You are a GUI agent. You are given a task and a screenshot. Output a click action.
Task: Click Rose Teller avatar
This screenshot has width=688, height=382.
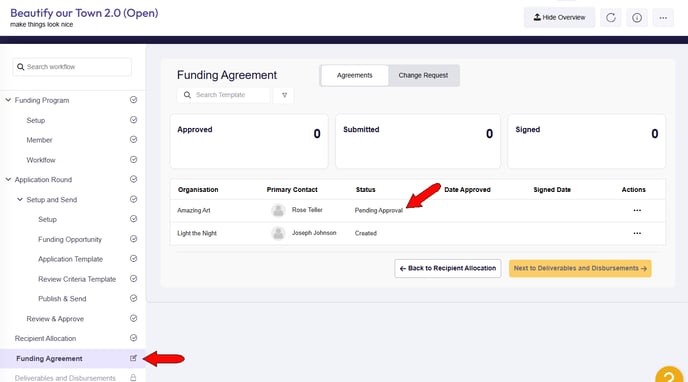pos(278,211)
